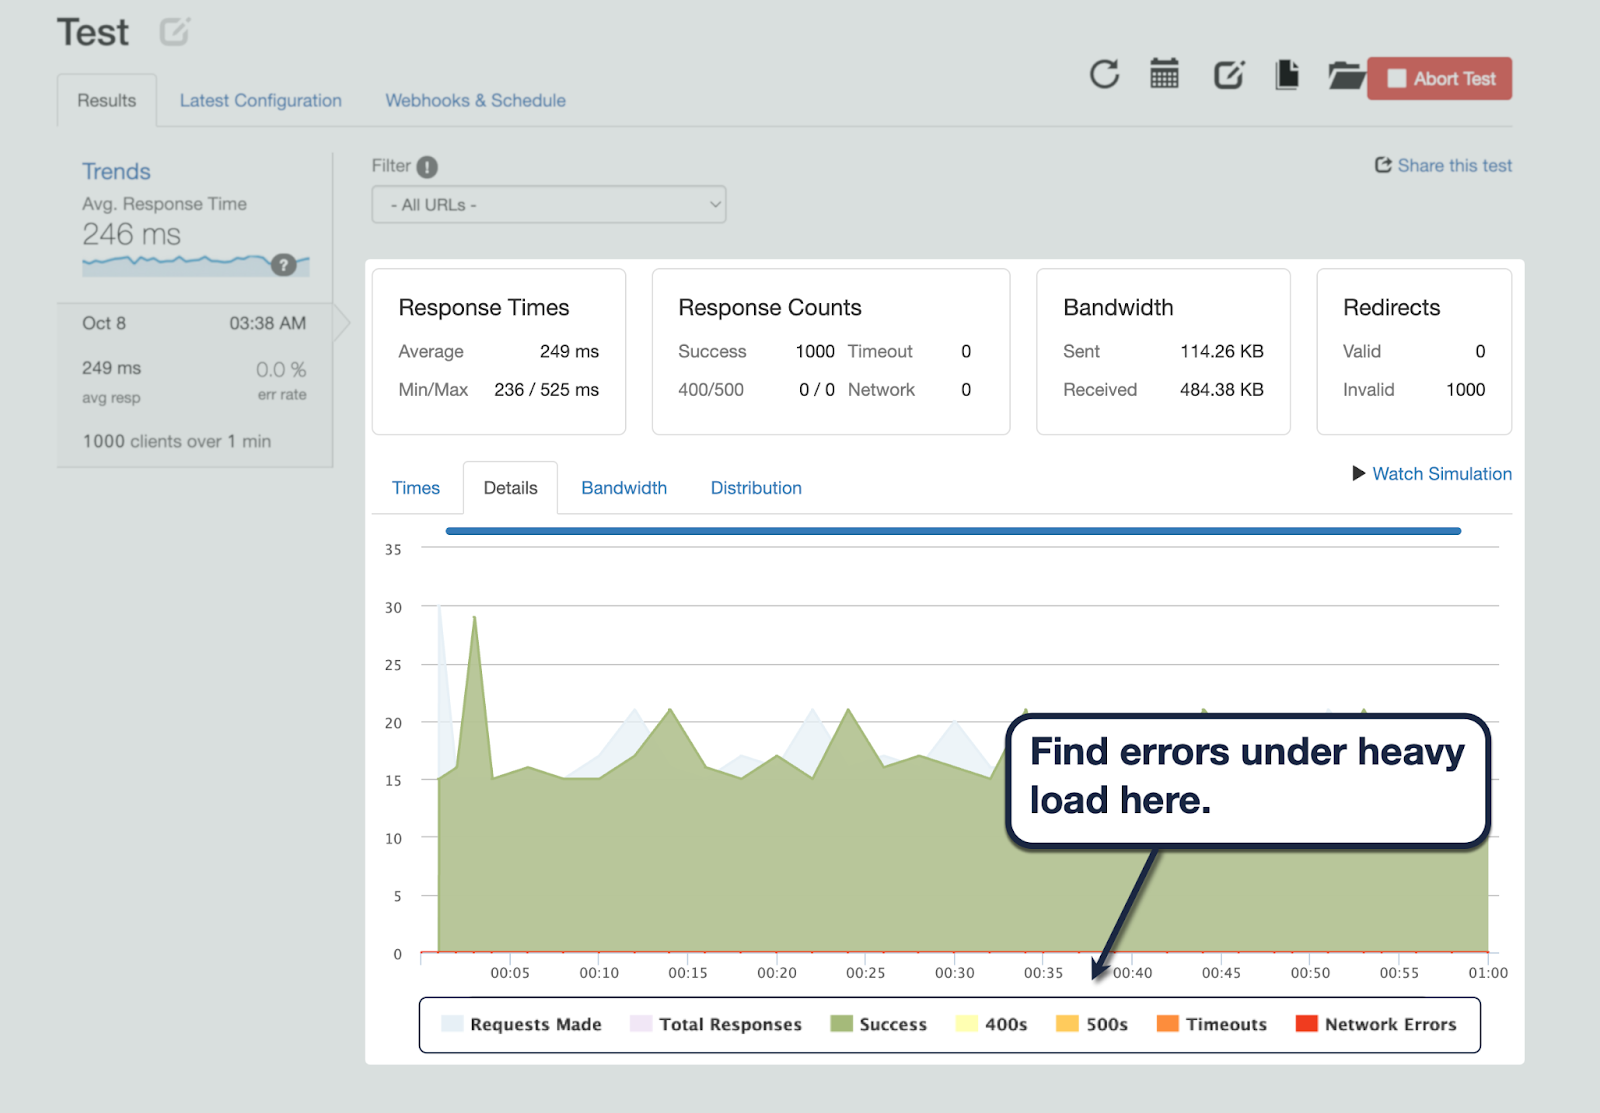The image size is (1600, 1113).
Task: Toggle Requests Made series in legend
Action: pos(521,1024)
